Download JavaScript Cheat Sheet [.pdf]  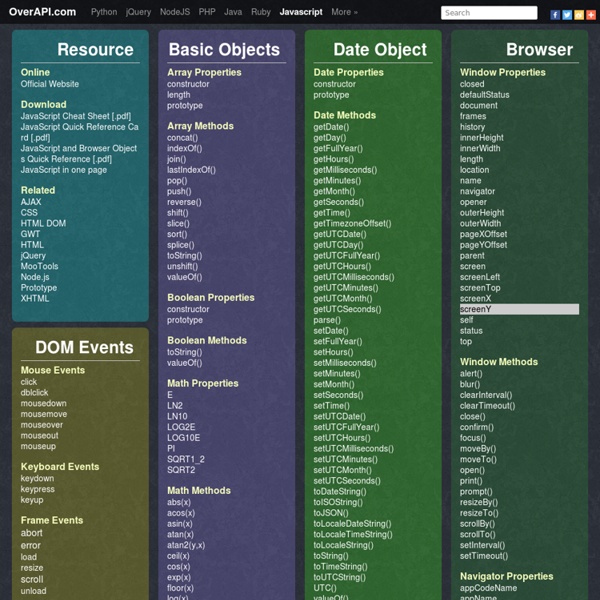point(76,116)
